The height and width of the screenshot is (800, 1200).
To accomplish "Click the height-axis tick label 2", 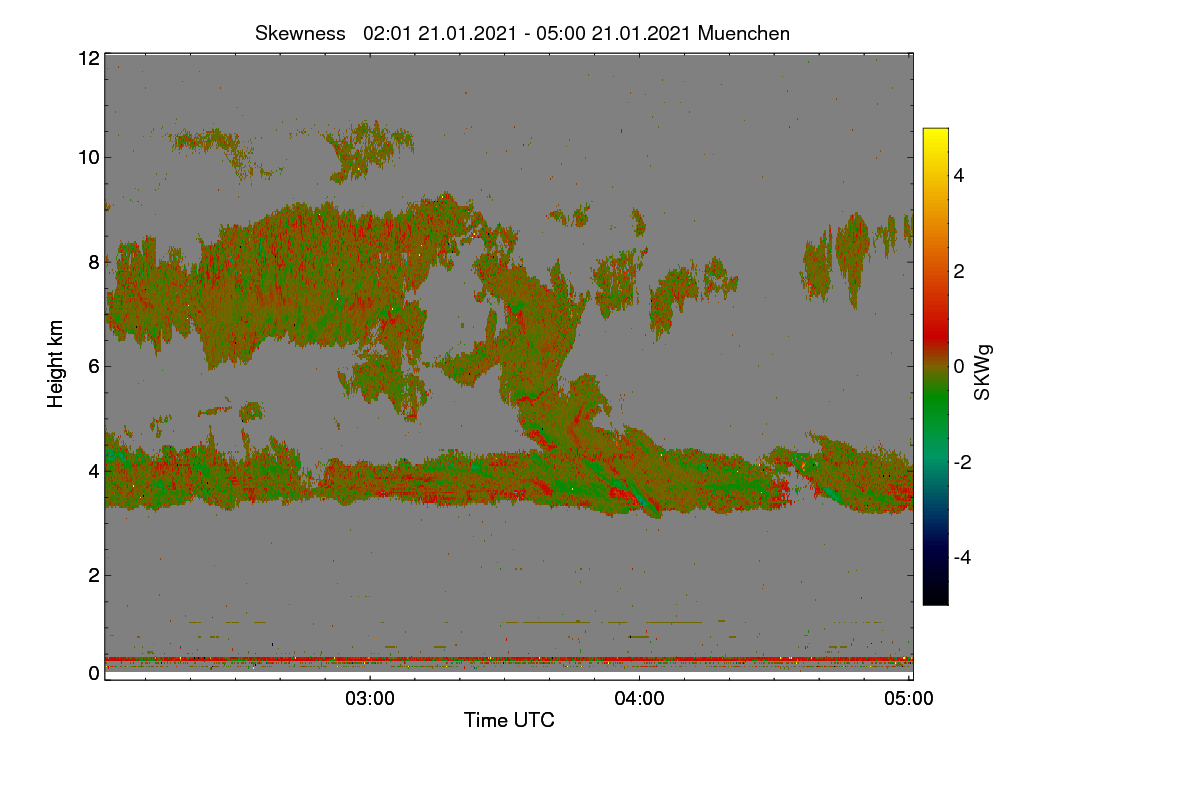I will click(94, 575).
